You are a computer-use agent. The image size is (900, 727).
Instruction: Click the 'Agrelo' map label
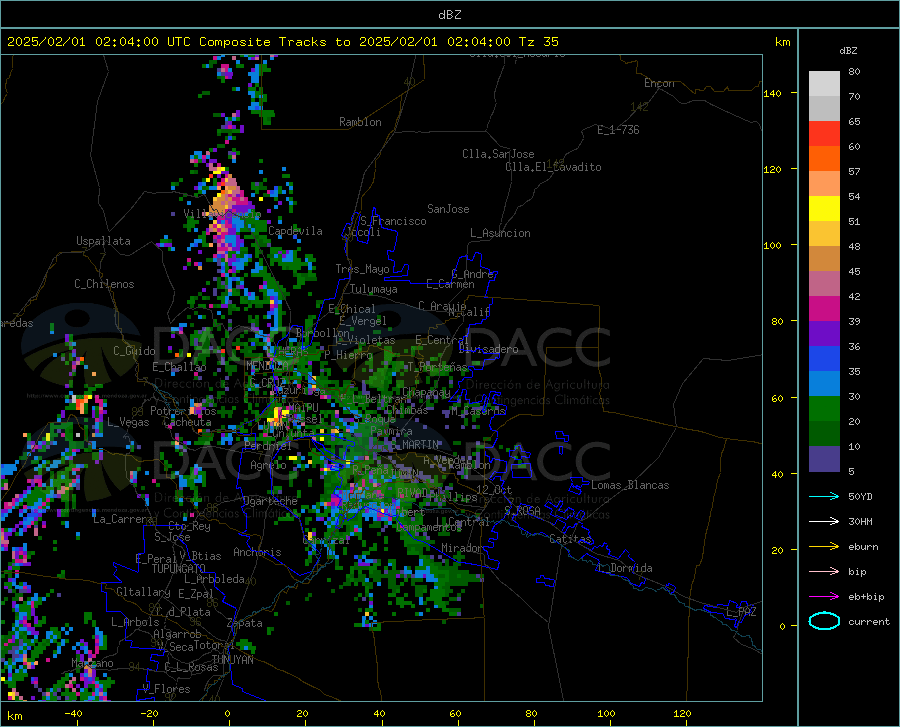[268, 465]
